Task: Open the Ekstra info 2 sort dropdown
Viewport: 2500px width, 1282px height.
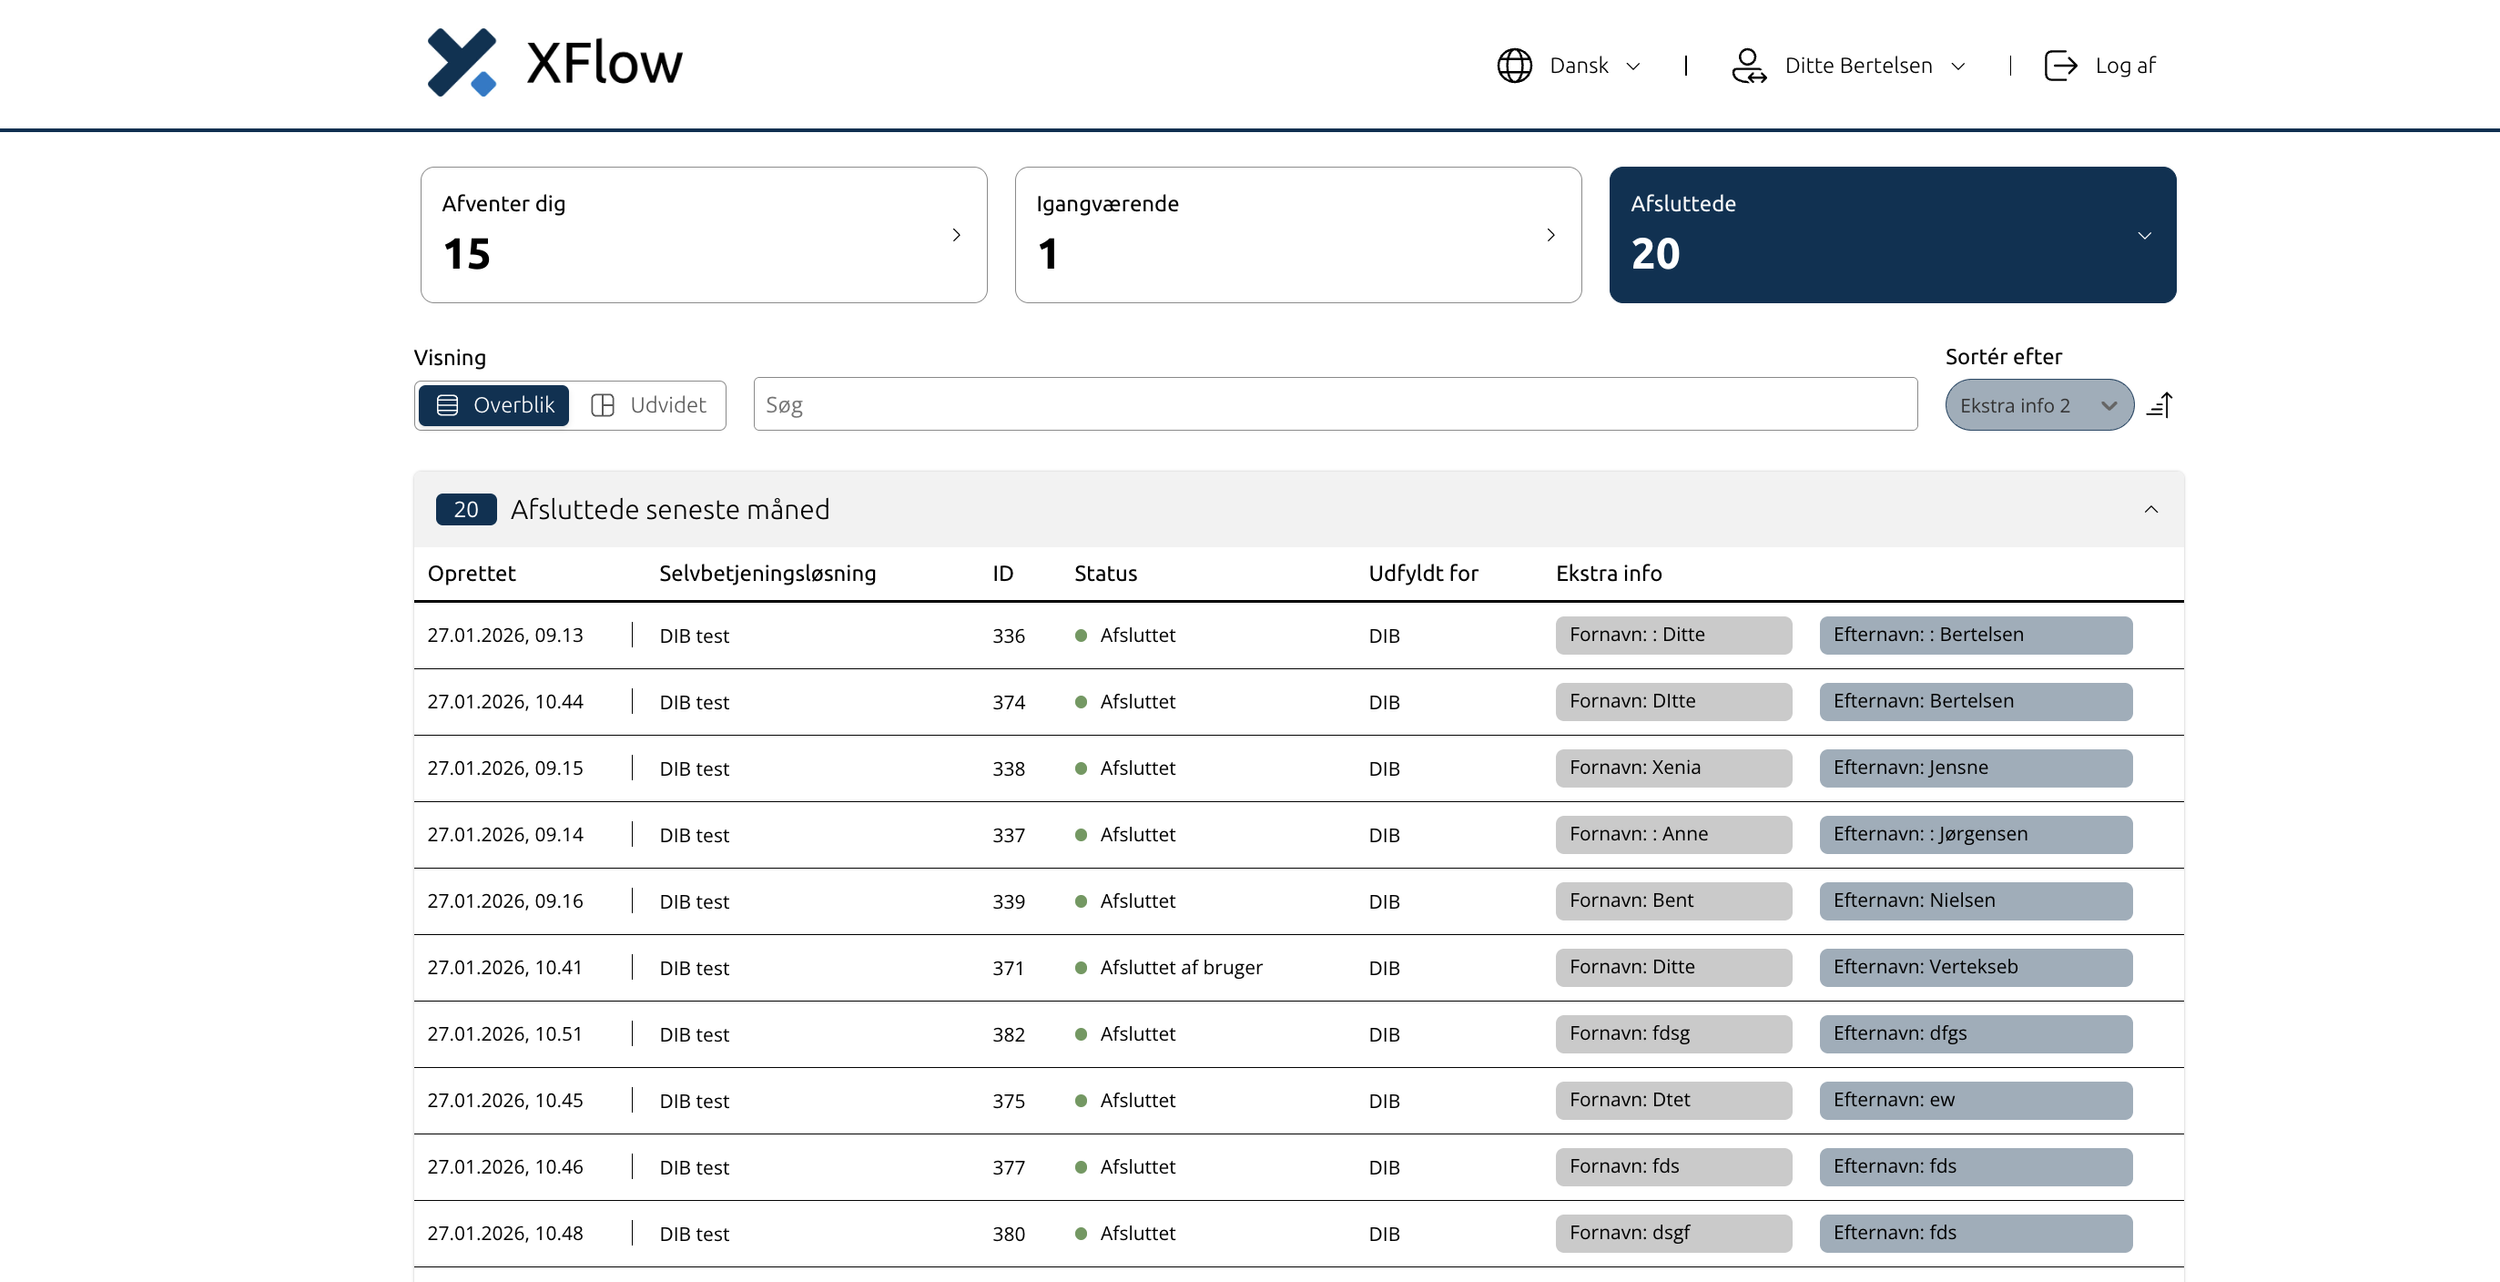Action: pyautogui.click(x=2038, y=405)
